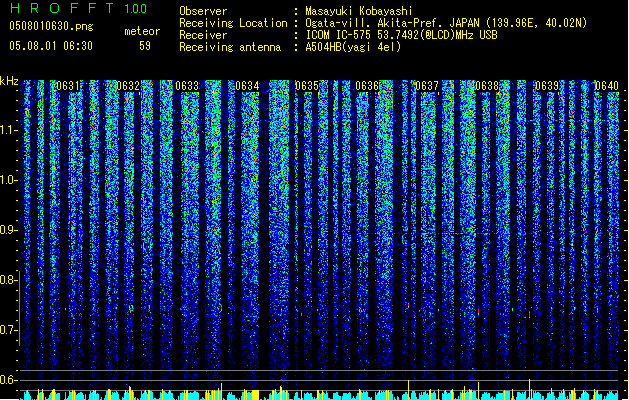Click the date stamp 05.08.01 06:30

pos(51,46)
